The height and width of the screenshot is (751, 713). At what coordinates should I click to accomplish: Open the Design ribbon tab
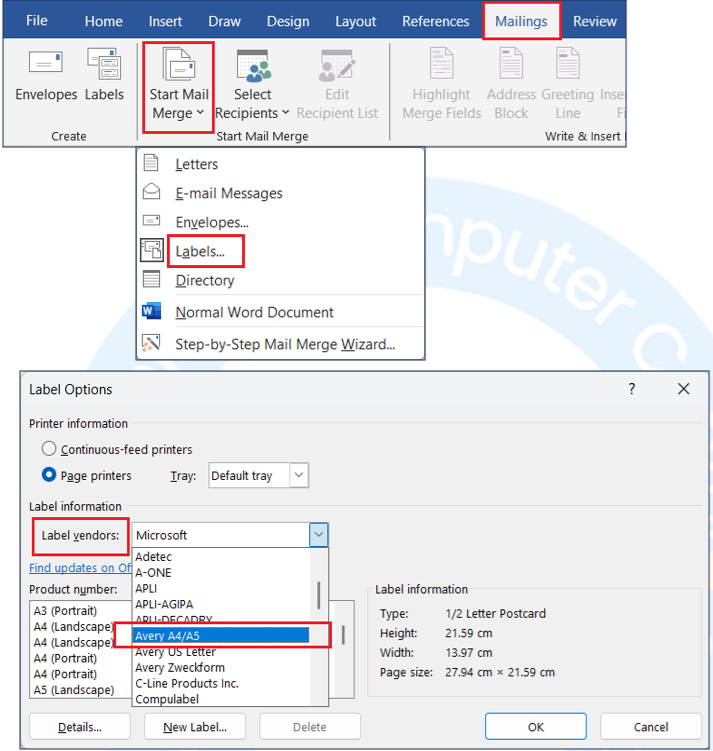[x=288, y=21]
